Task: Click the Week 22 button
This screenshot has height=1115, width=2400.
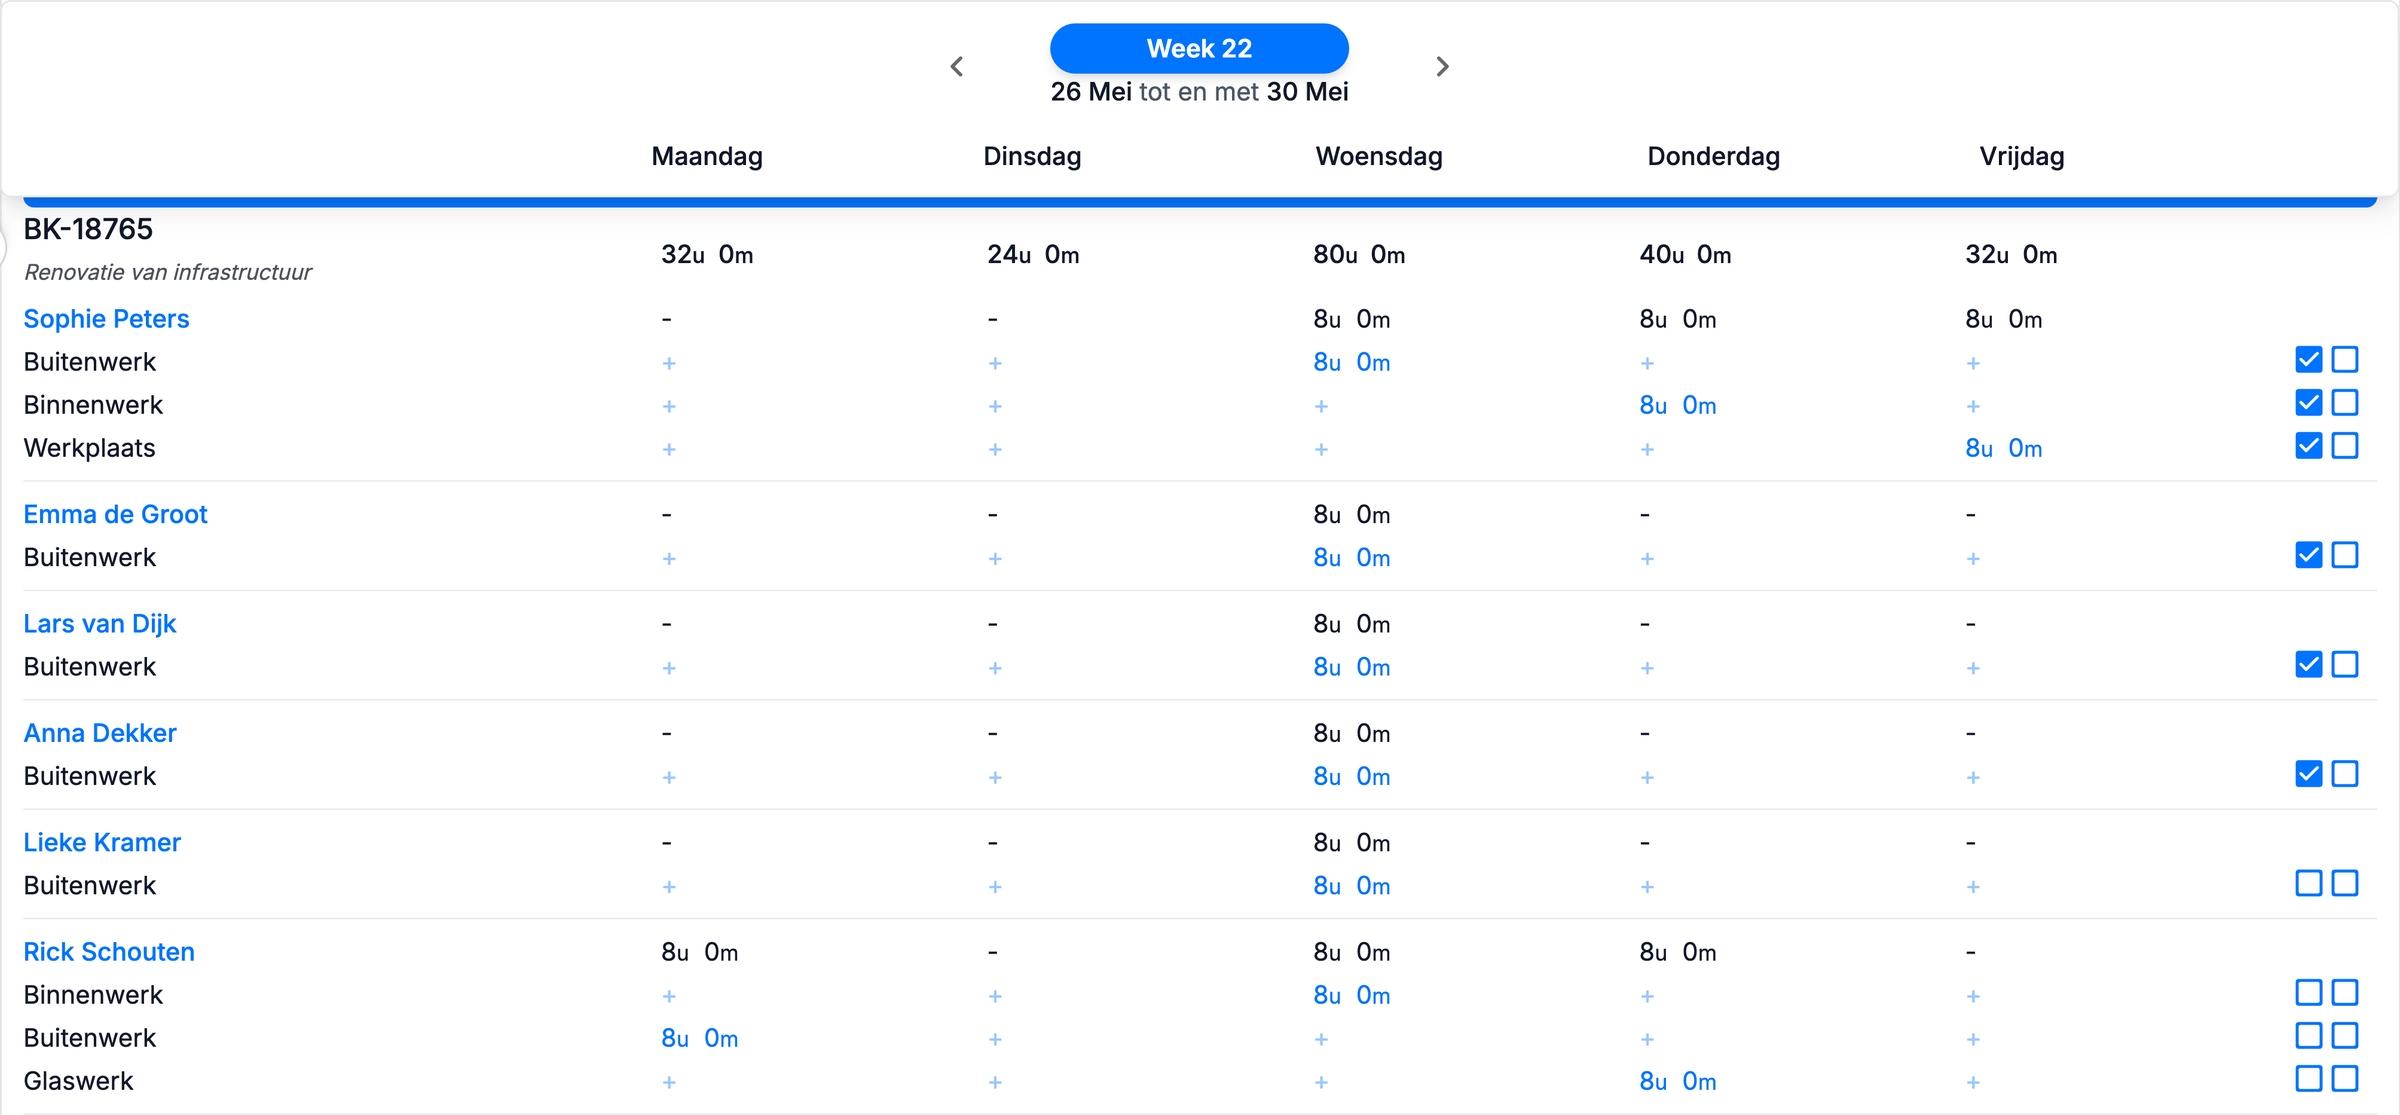Action: 1198,47
